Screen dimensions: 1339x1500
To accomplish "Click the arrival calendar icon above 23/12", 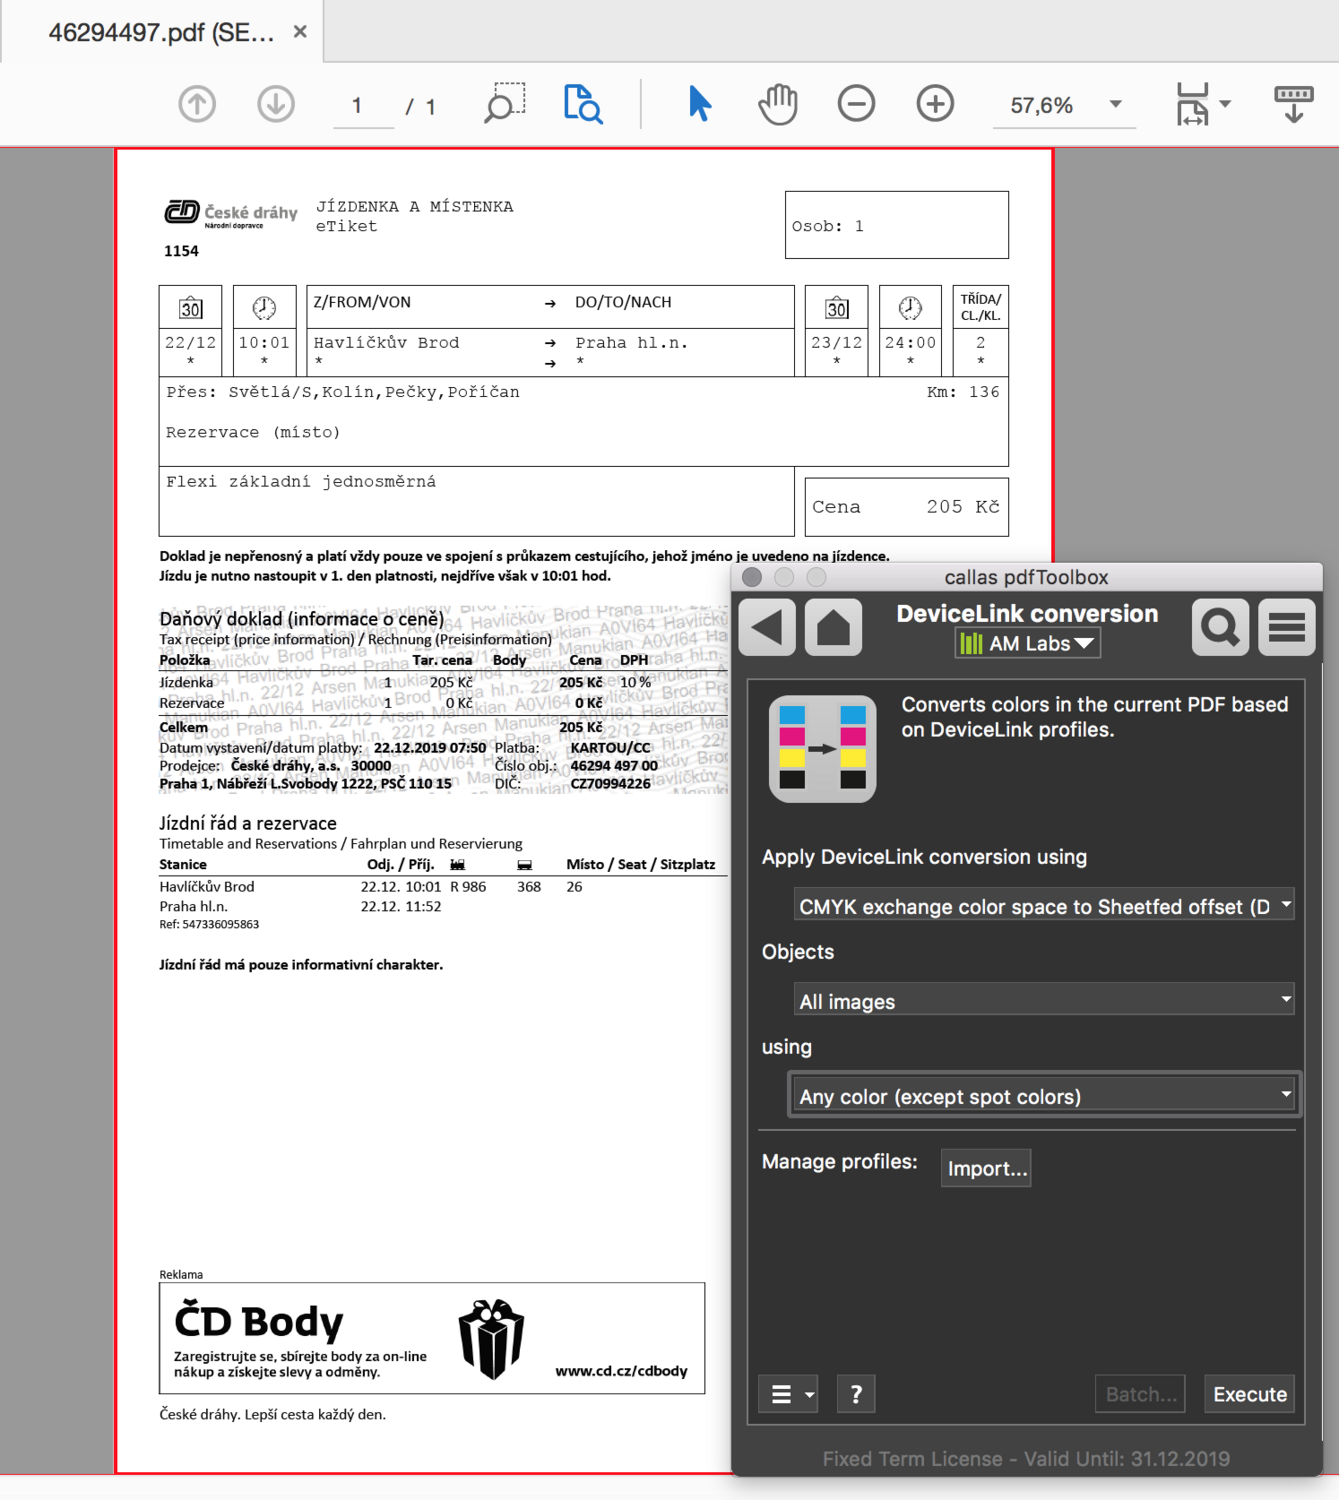I will [x=837, y=308].
